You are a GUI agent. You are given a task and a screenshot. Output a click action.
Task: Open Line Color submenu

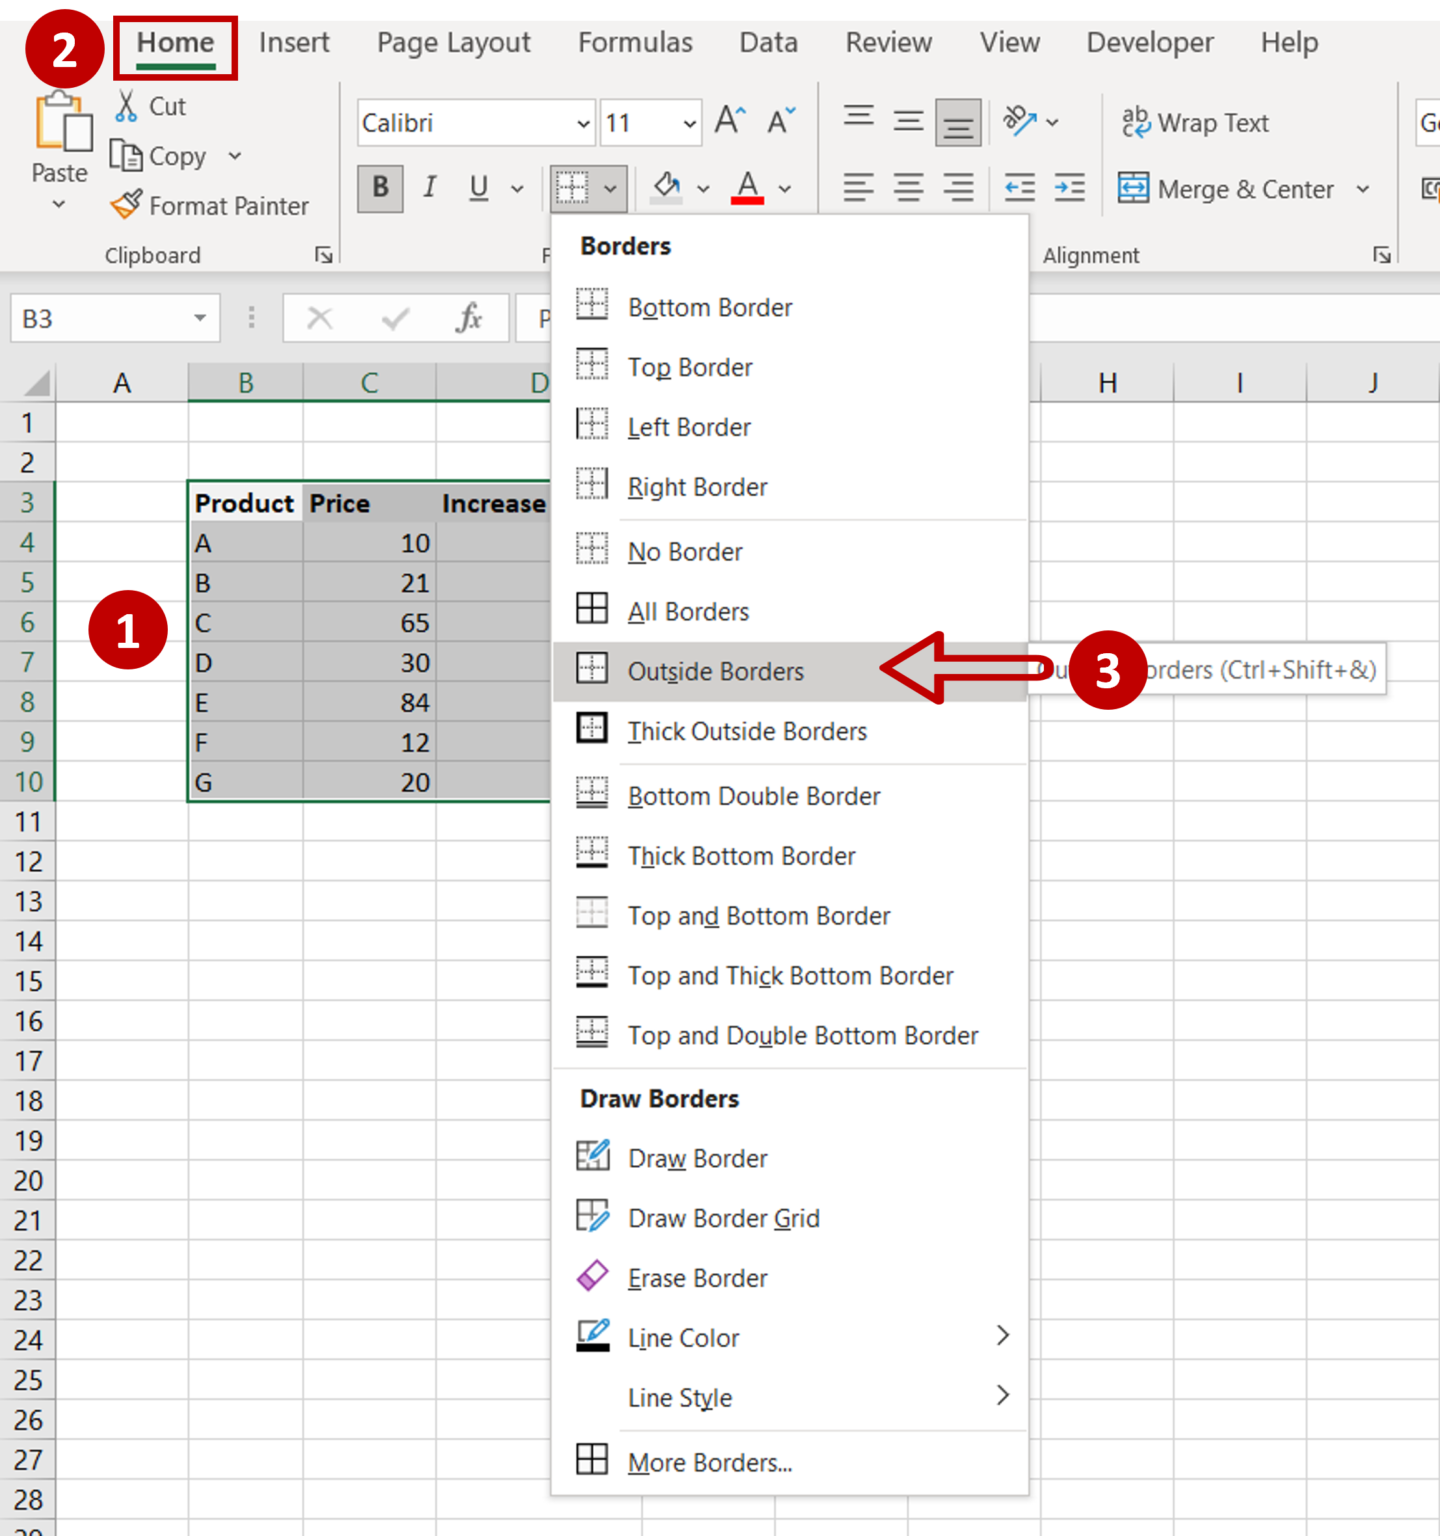pos(790,1337)
